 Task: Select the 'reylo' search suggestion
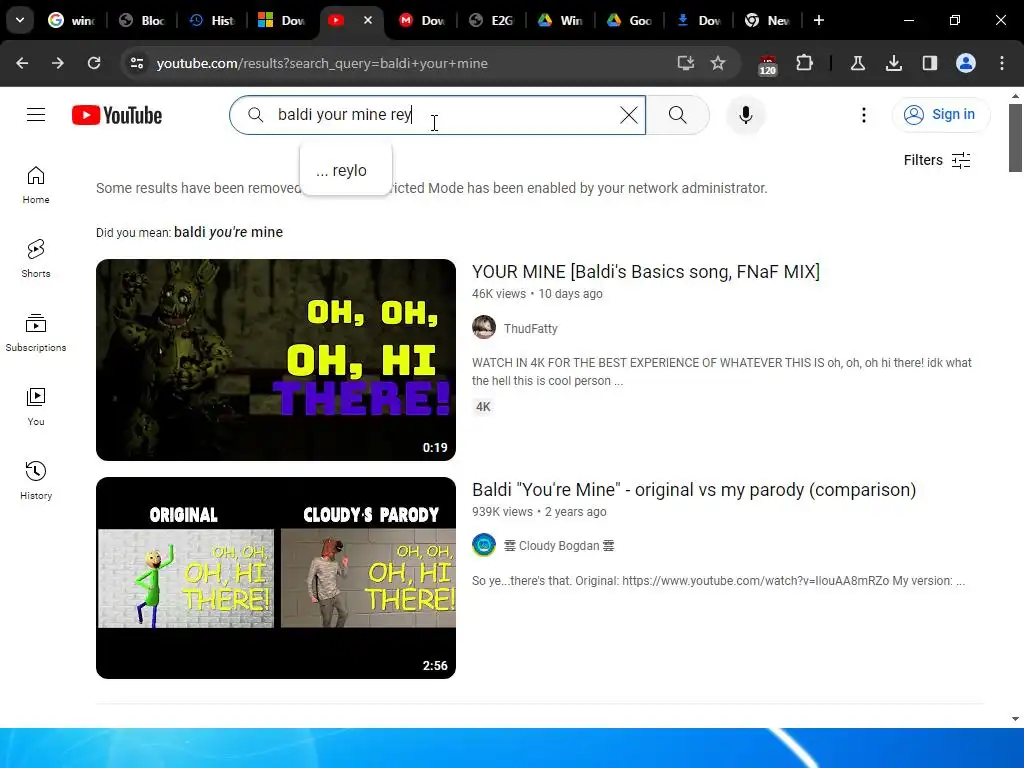pos(345,170)
